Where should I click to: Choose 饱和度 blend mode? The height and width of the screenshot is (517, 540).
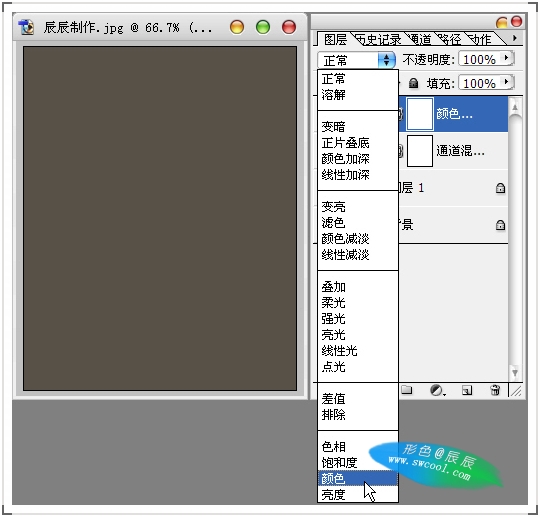pos(357,462)
